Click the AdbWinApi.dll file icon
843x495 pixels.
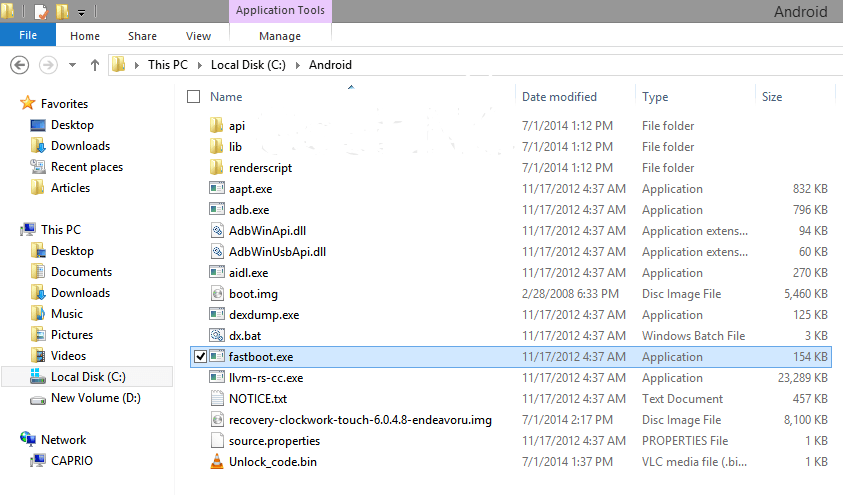217,231
